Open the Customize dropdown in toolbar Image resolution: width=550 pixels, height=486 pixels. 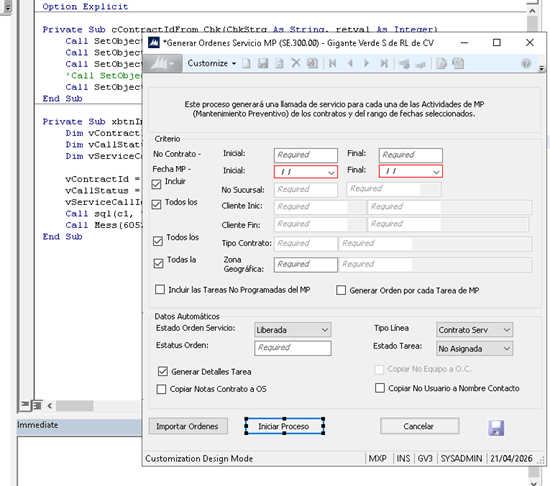[x=212, y=63]
